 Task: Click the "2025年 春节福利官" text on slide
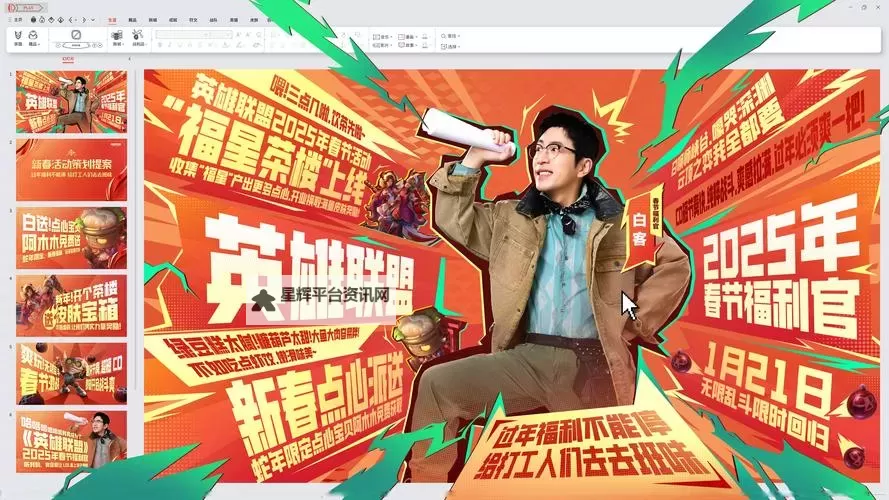click(x=781, y=266)
